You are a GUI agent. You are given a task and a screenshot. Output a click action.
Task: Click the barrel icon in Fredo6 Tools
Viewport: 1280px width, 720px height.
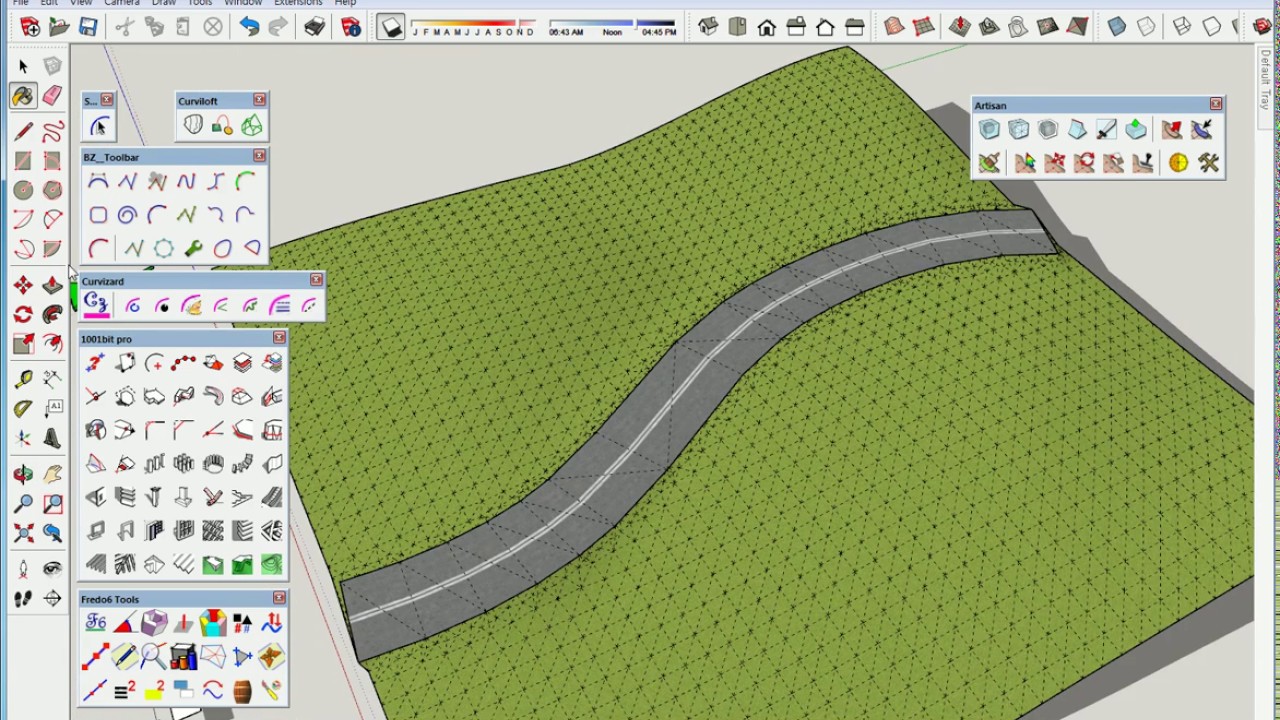pos(242,690)
